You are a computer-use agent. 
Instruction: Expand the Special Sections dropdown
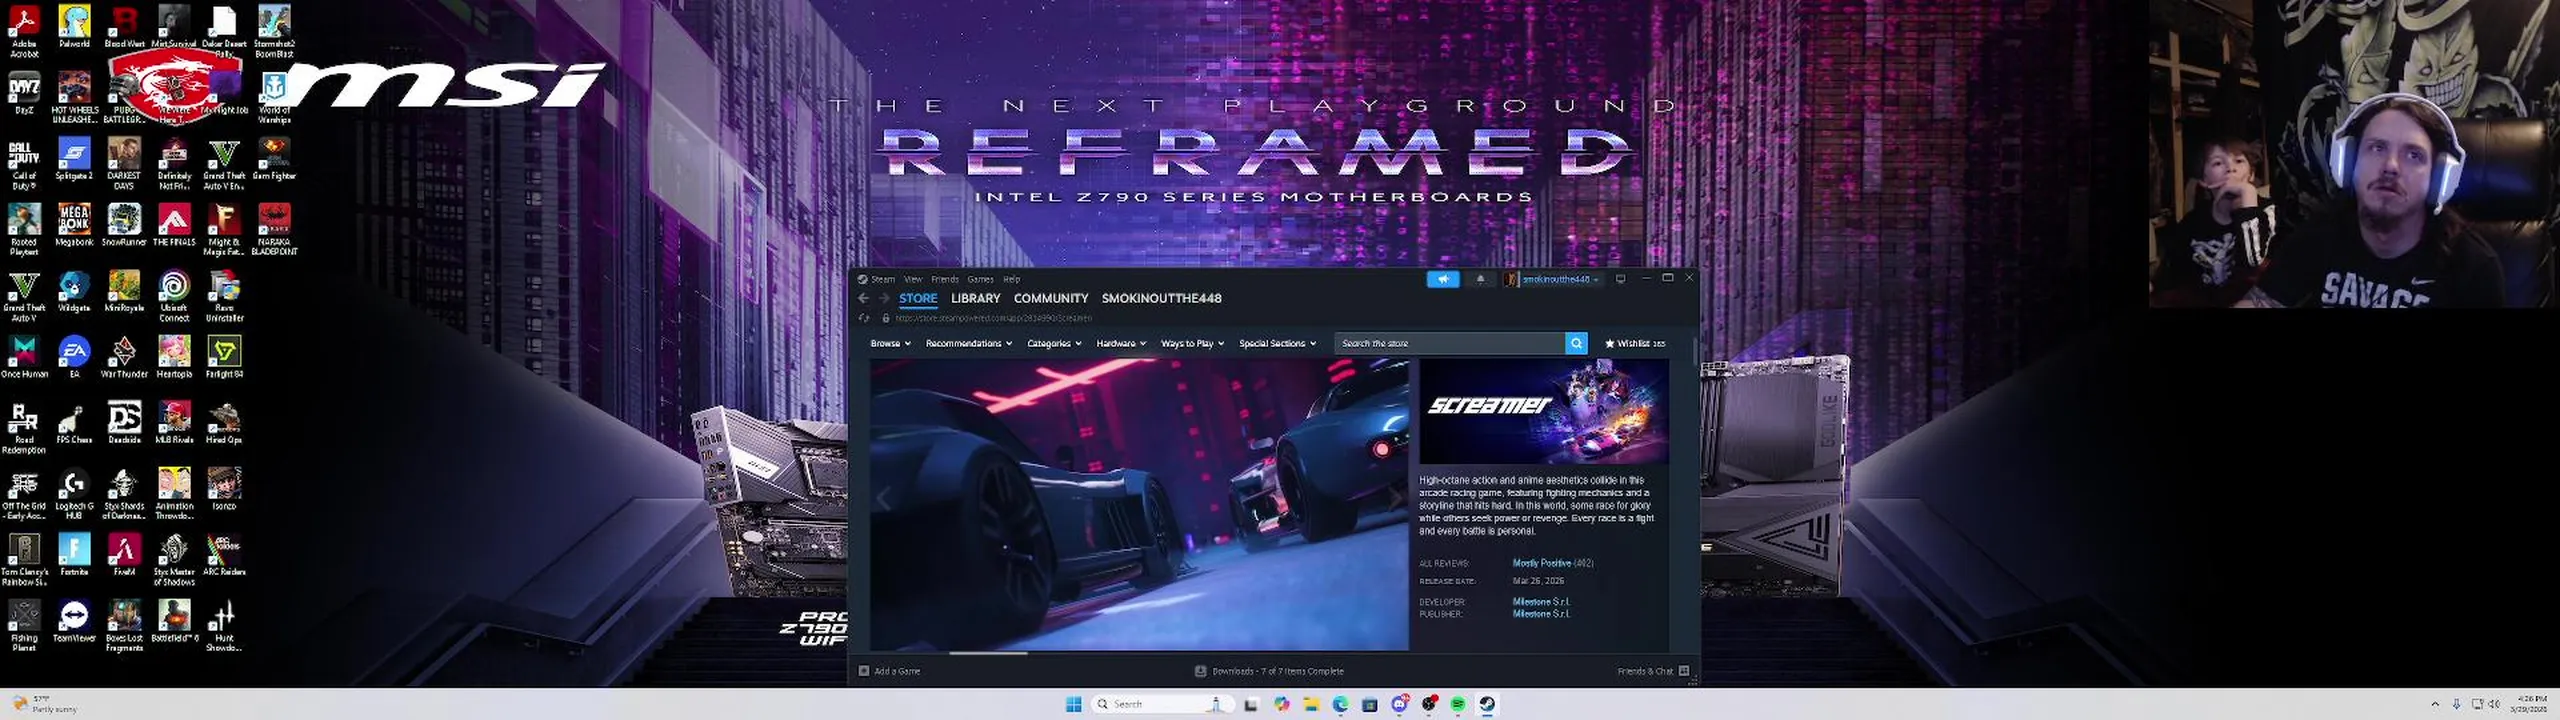click(x=1277, y=343)
